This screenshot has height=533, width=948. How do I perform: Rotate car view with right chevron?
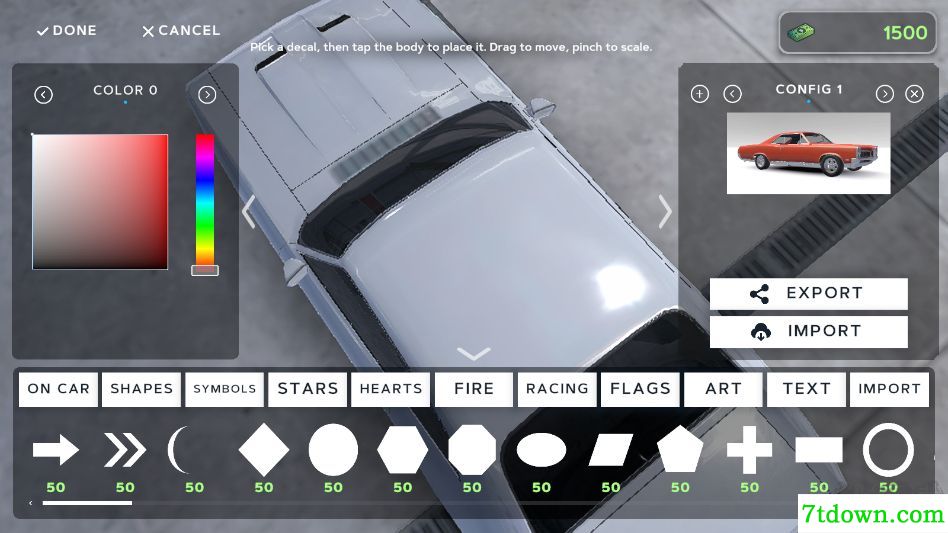(665, 212)
